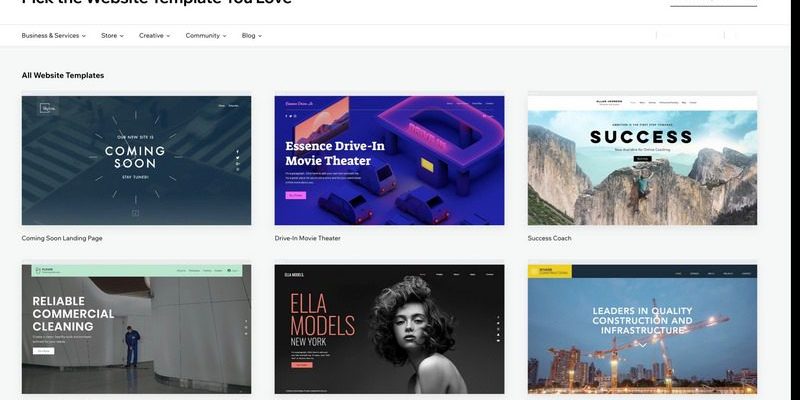
Task: Click the Twitter icon in Coming Soon template
Action: tap(238, 158)
